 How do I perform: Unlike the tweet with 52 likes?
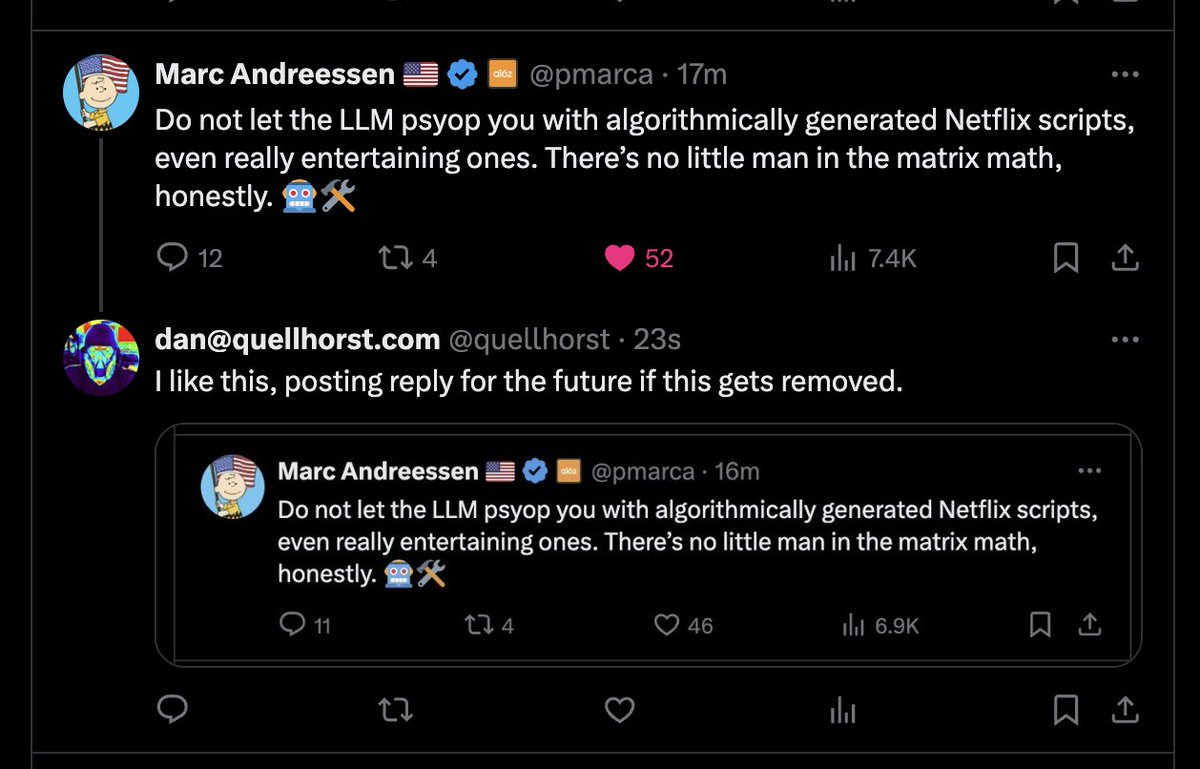click(620, 258)
